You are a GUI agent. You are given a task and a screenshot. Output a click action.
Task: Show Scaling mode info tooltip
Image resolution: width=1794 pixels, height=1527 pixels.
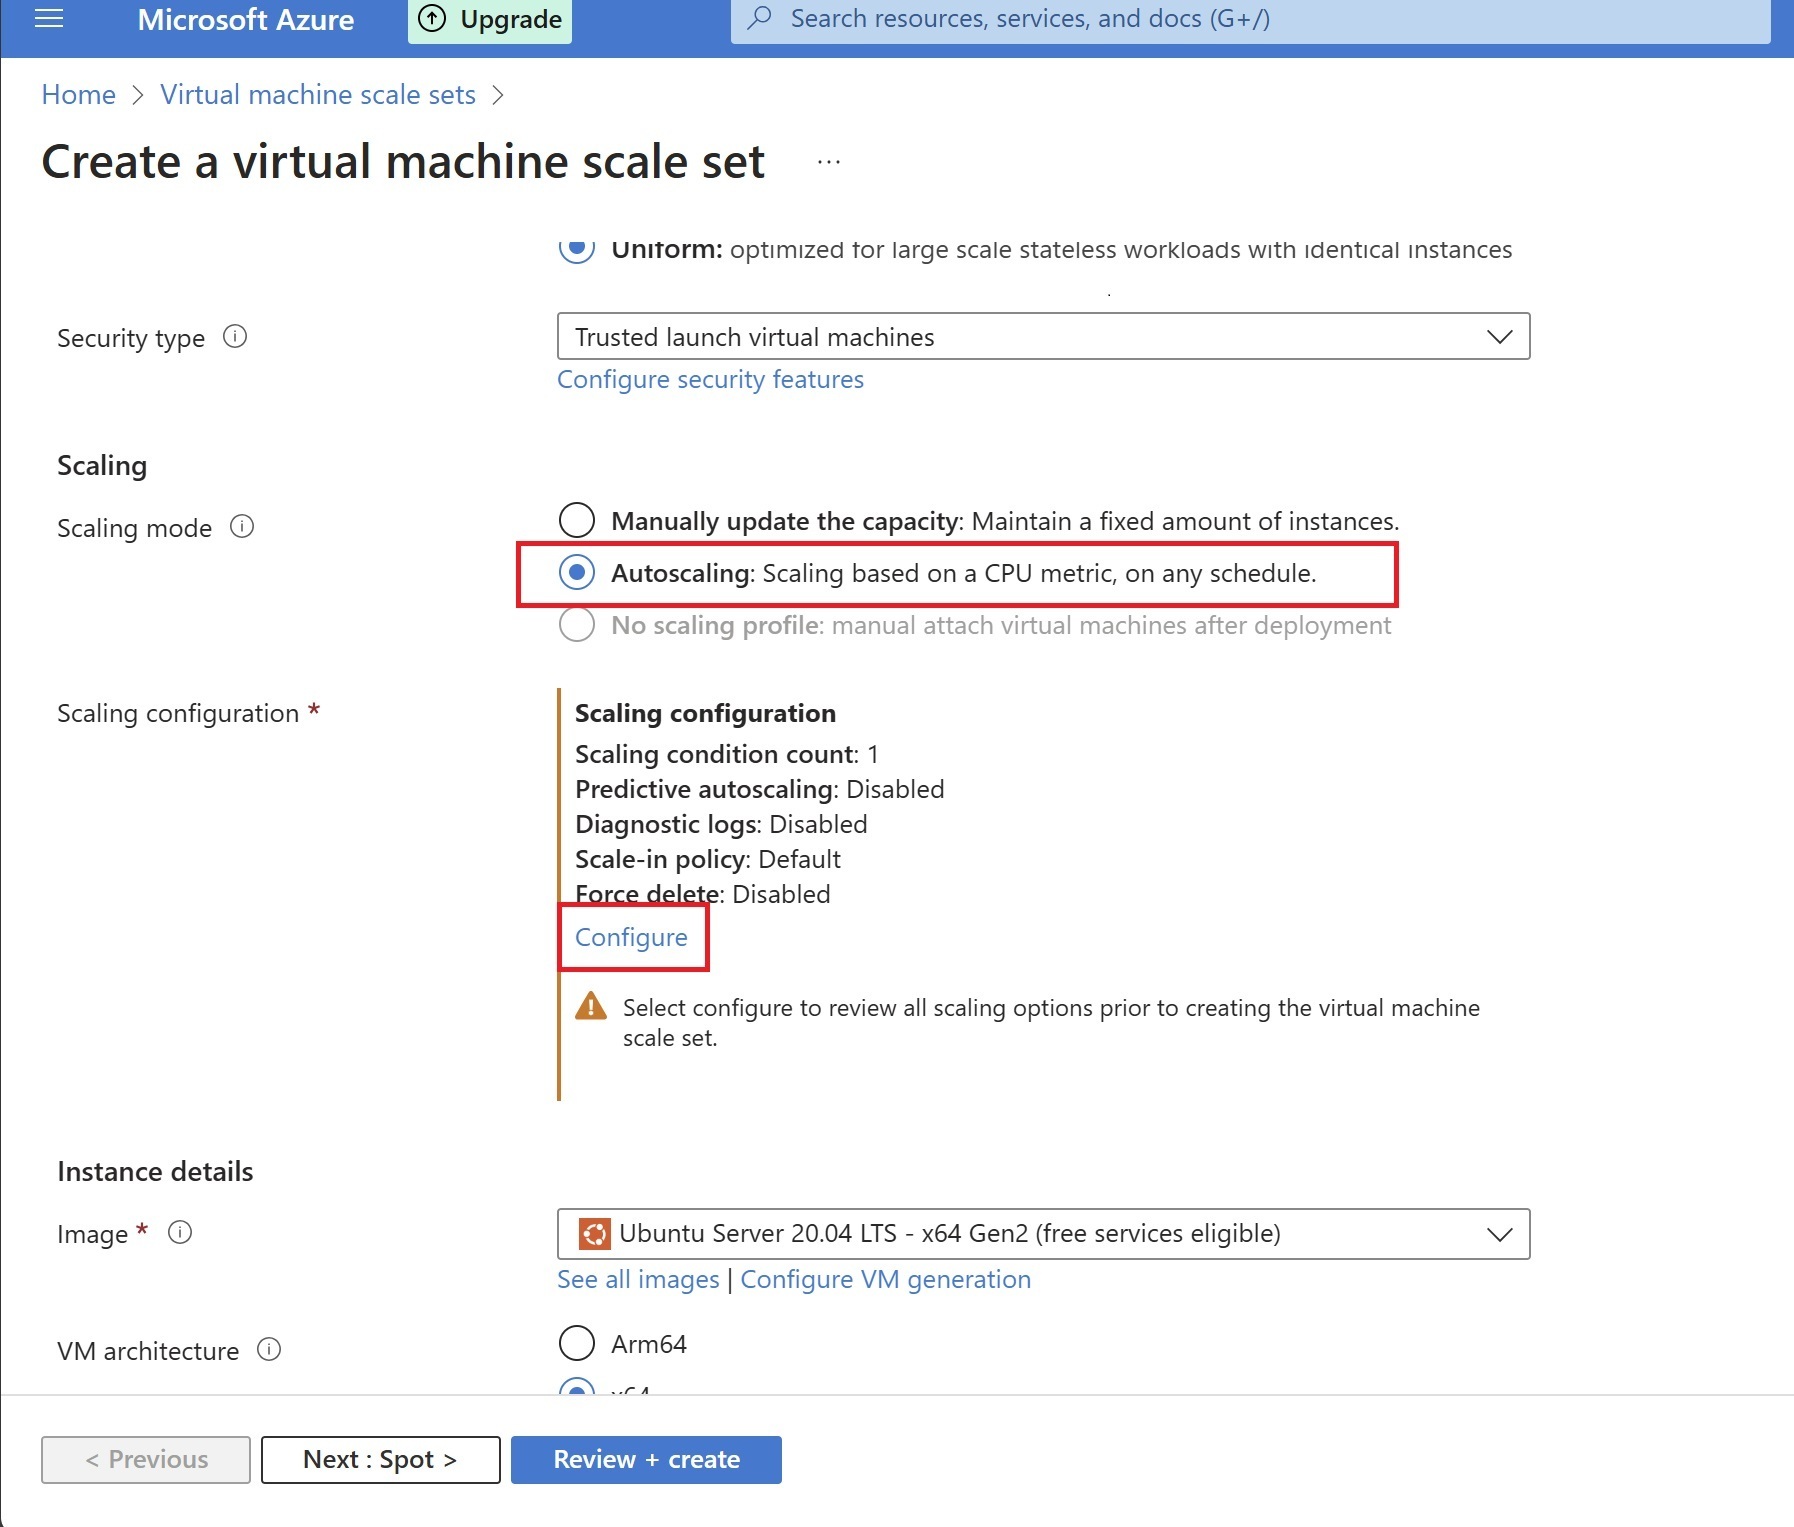[242, 526]
